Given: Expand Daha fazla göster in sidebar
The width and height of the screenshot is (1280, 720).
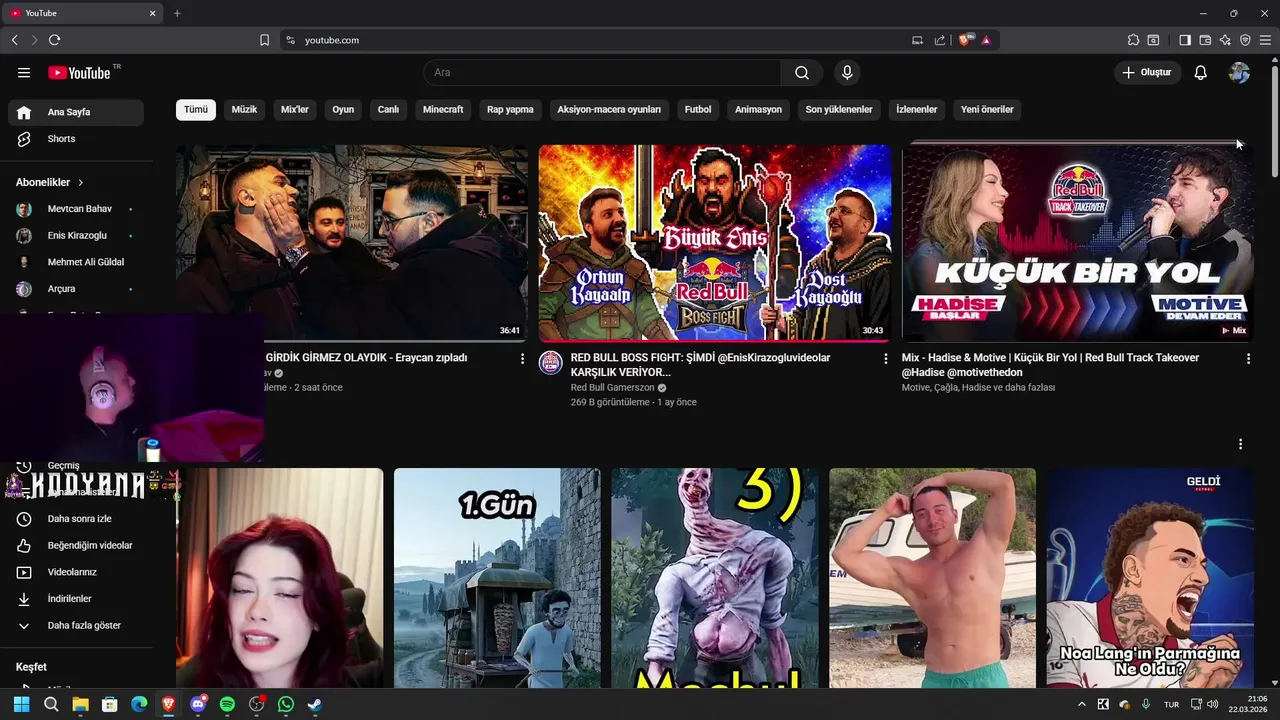Looking at the screenshot, I should tap(76, 626).
